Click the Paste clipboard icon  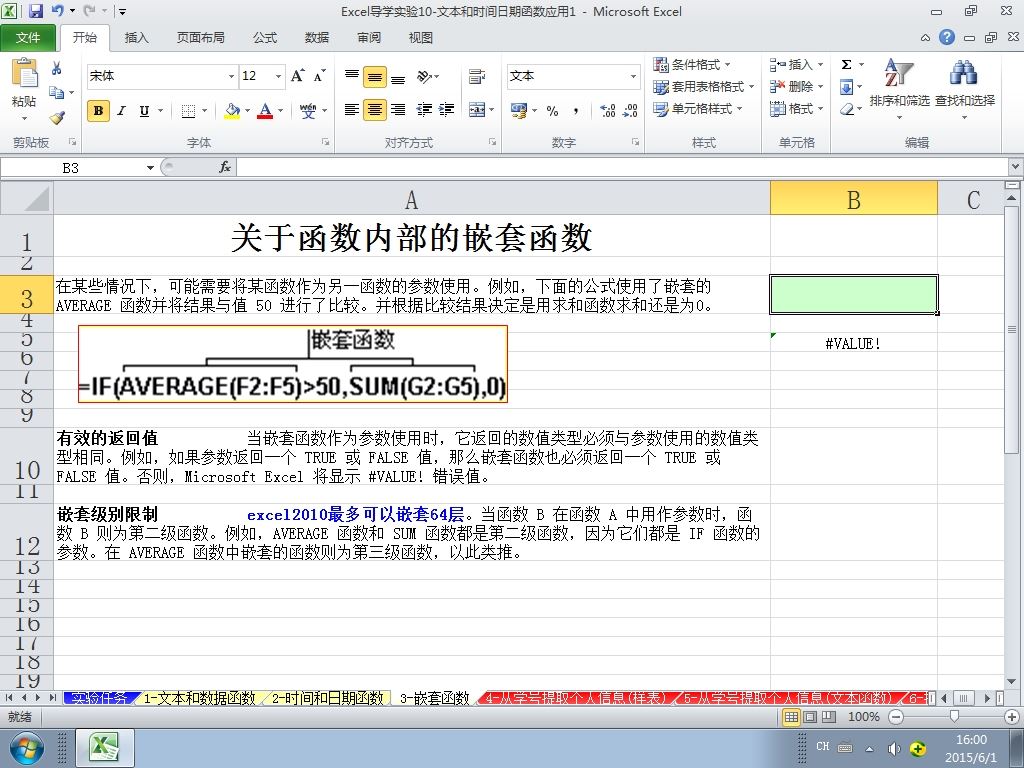pyautogui.click(x=24, y=72)
